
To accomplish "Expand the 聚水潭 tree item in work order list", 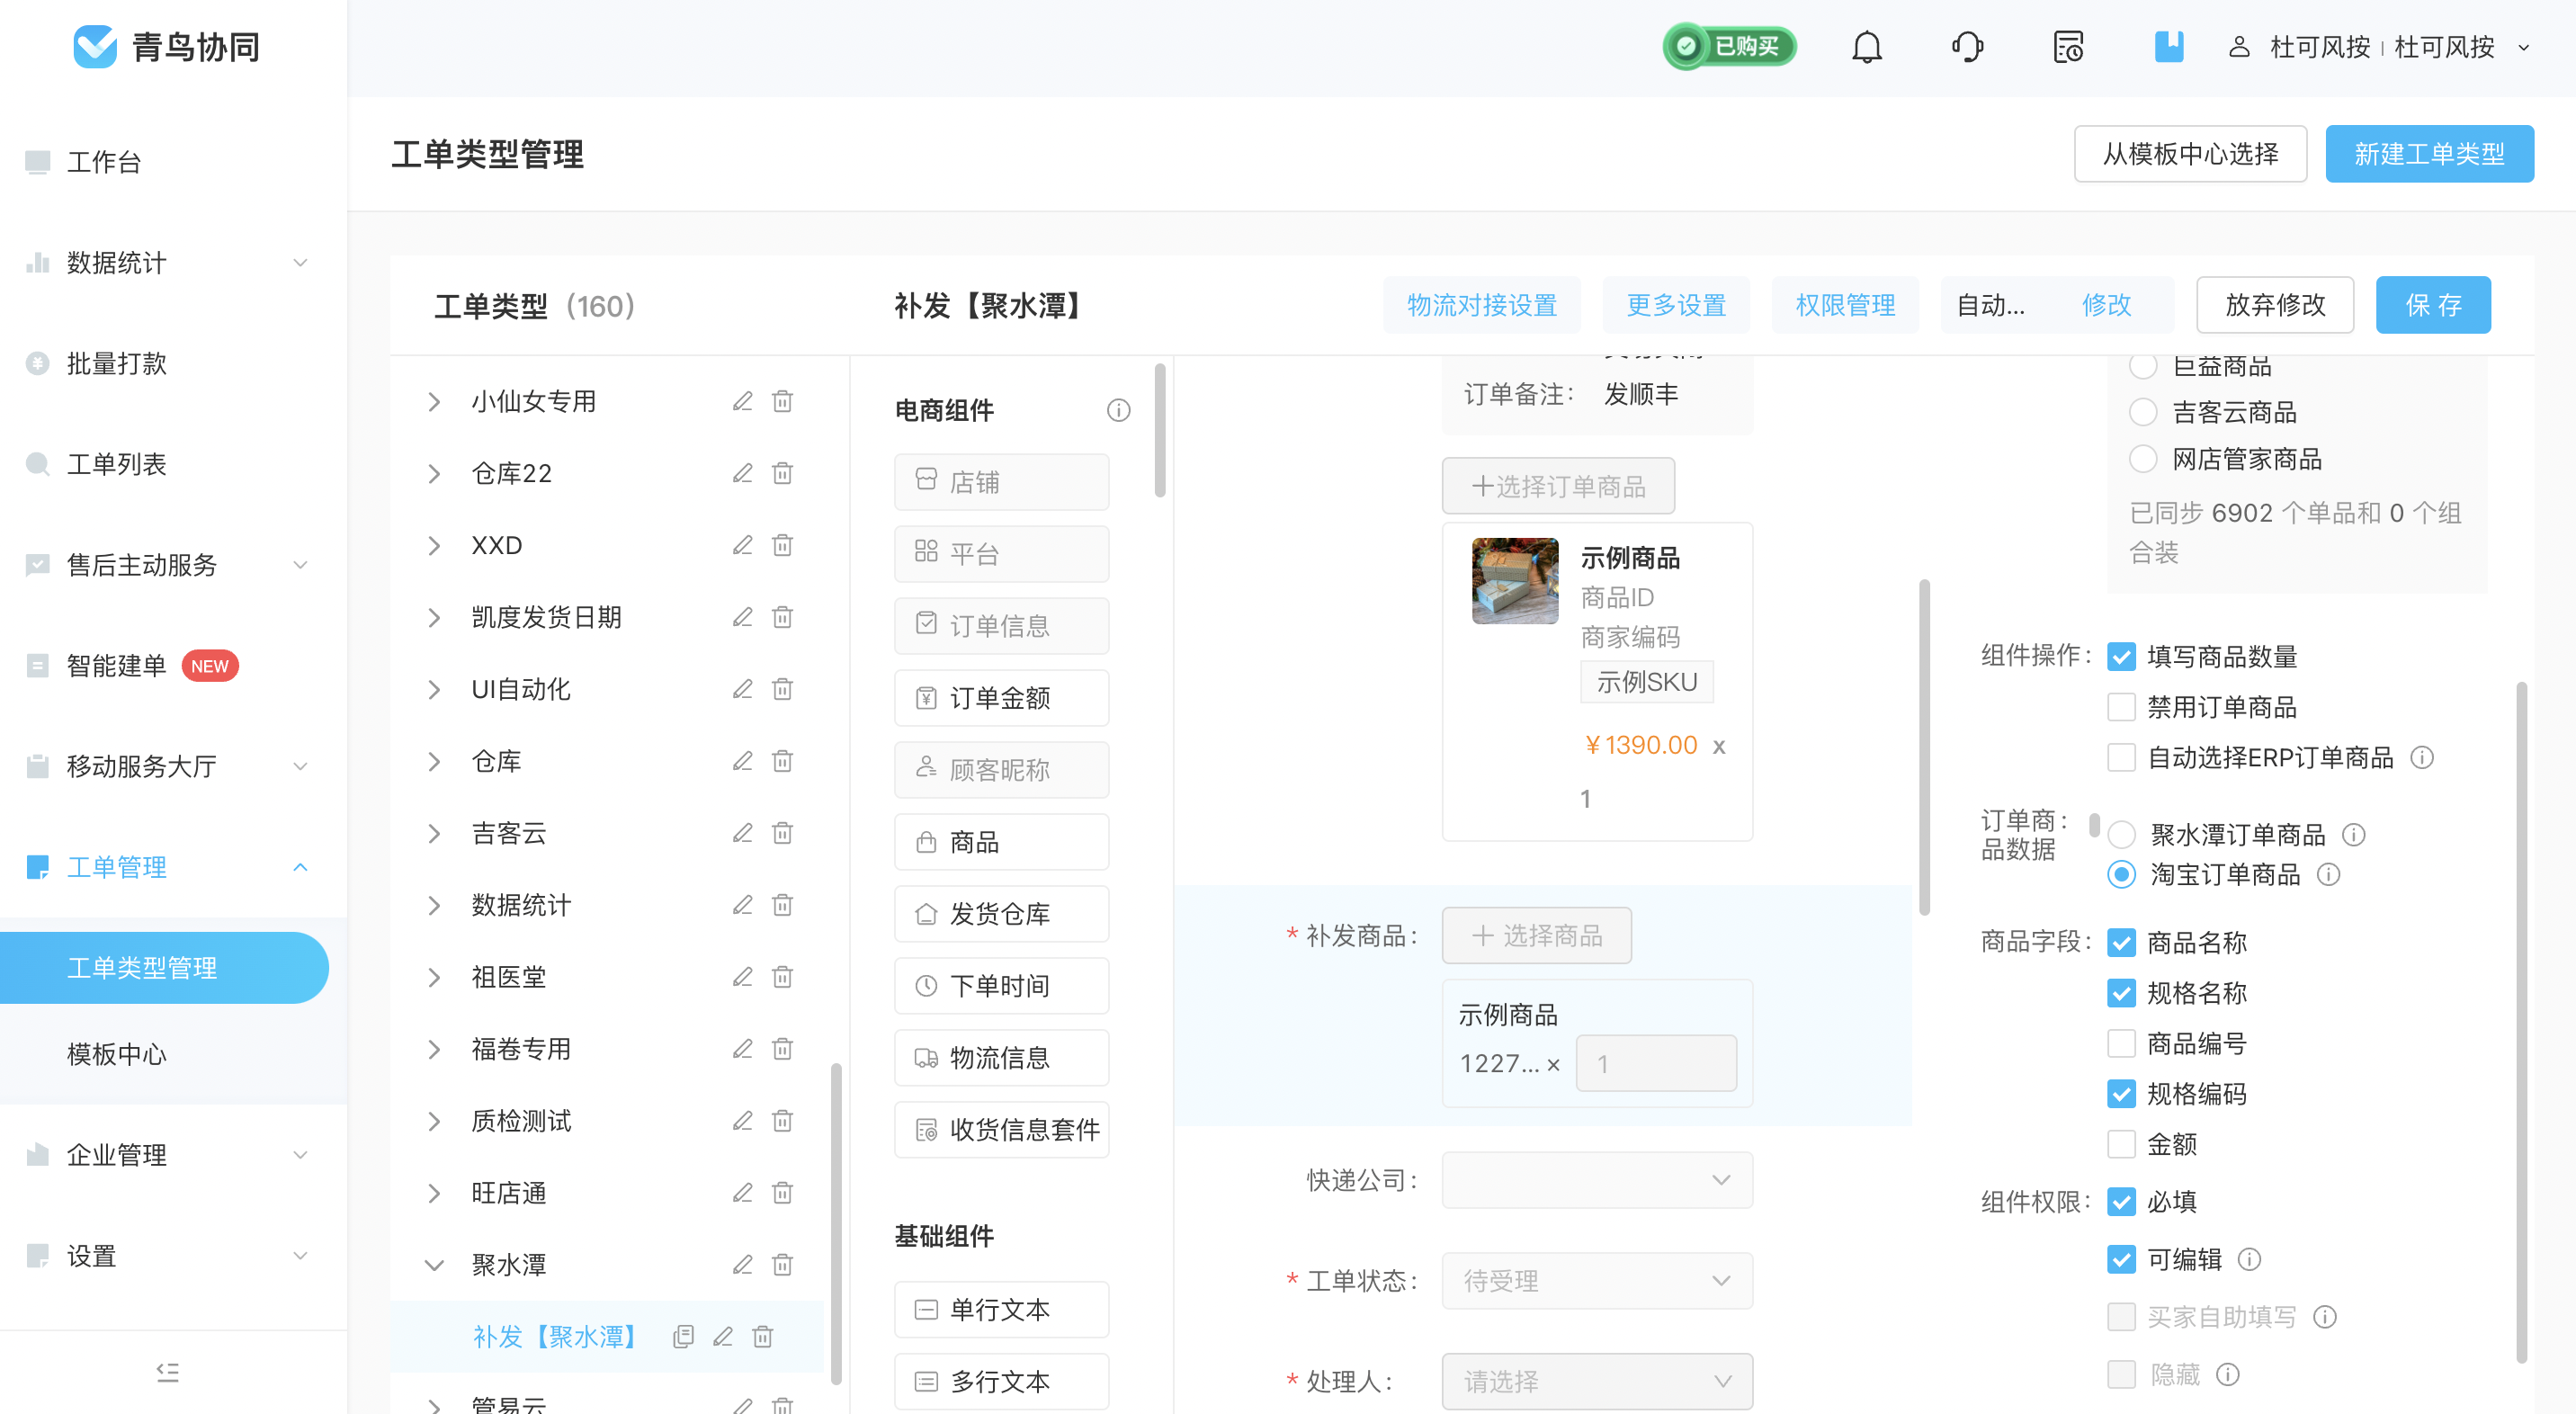I will pos(435,1263).
